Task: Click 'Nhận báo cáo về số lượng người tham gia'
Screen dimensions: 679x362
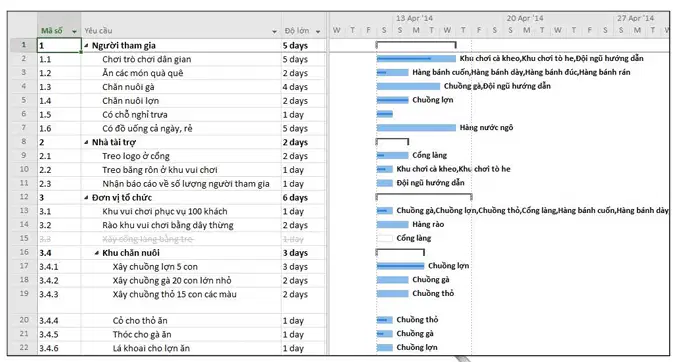Action: (x=186, y=184)
